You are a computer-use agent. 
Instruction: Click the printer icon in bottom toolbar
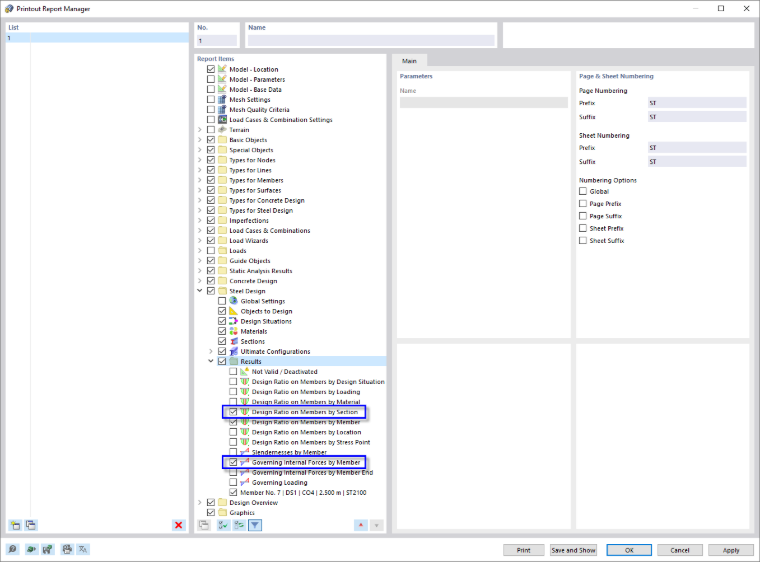click(67, 549)
